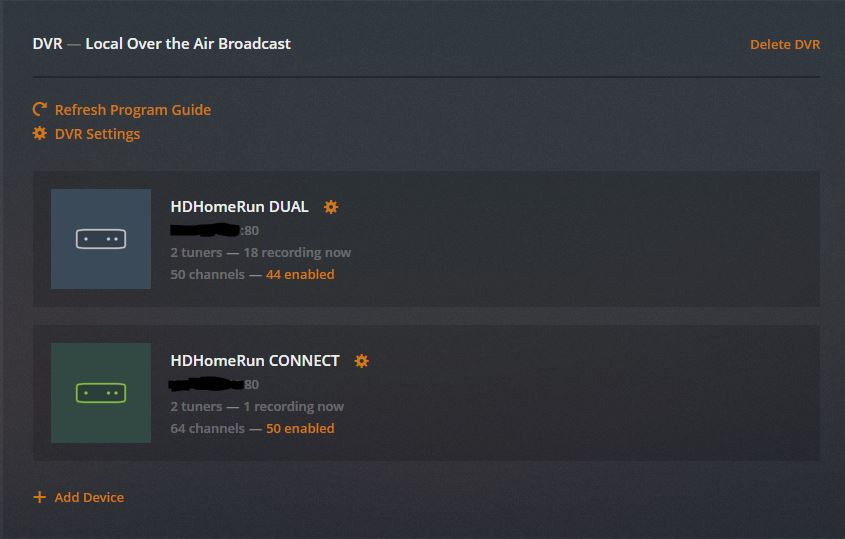Delete this DVR
The height and width of the screenshot is (539, 845).
pos(784,45)
